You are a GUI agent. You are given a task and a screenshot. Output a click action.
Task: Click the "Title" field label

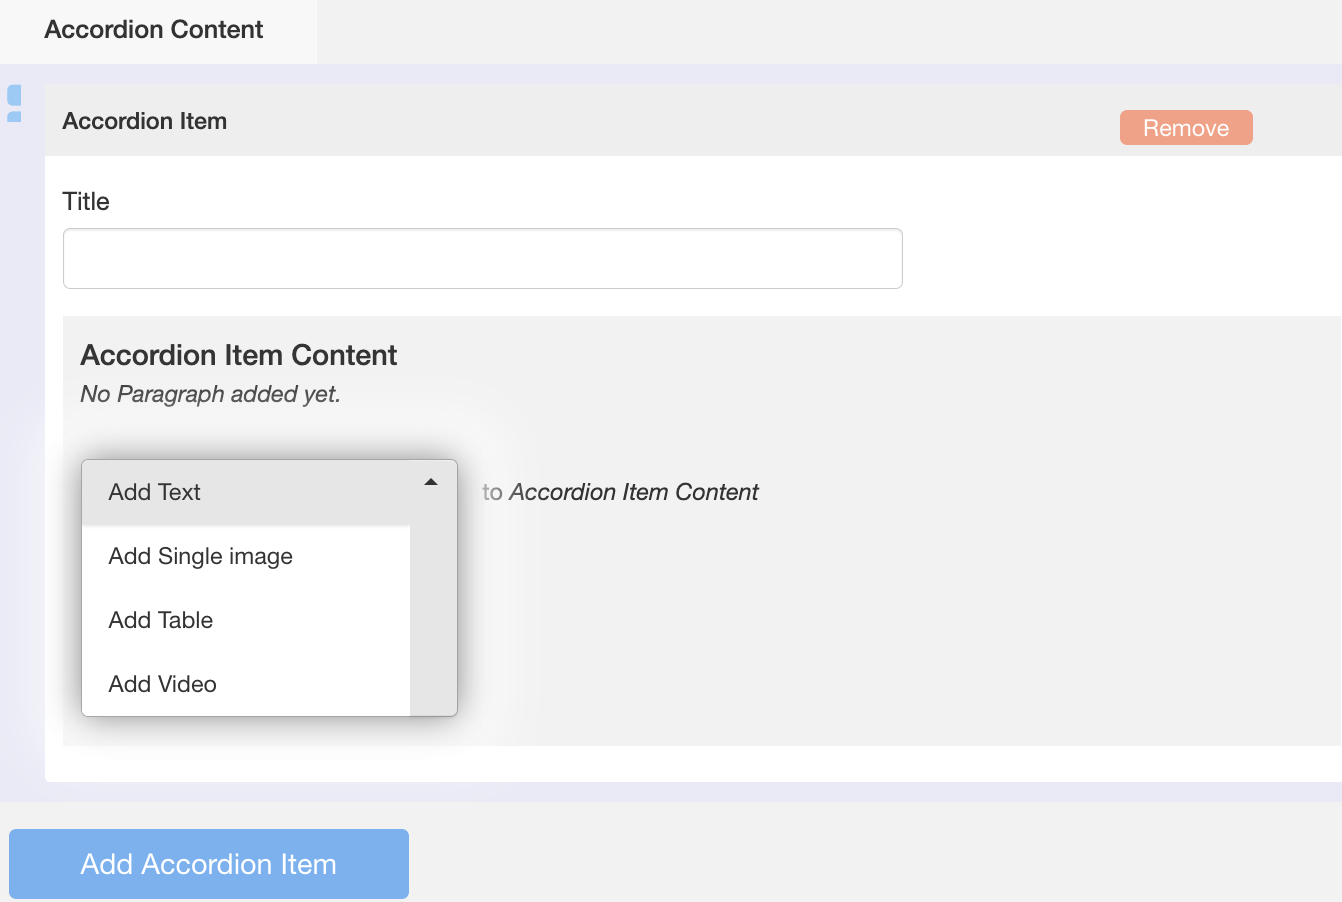click(86, 201)
